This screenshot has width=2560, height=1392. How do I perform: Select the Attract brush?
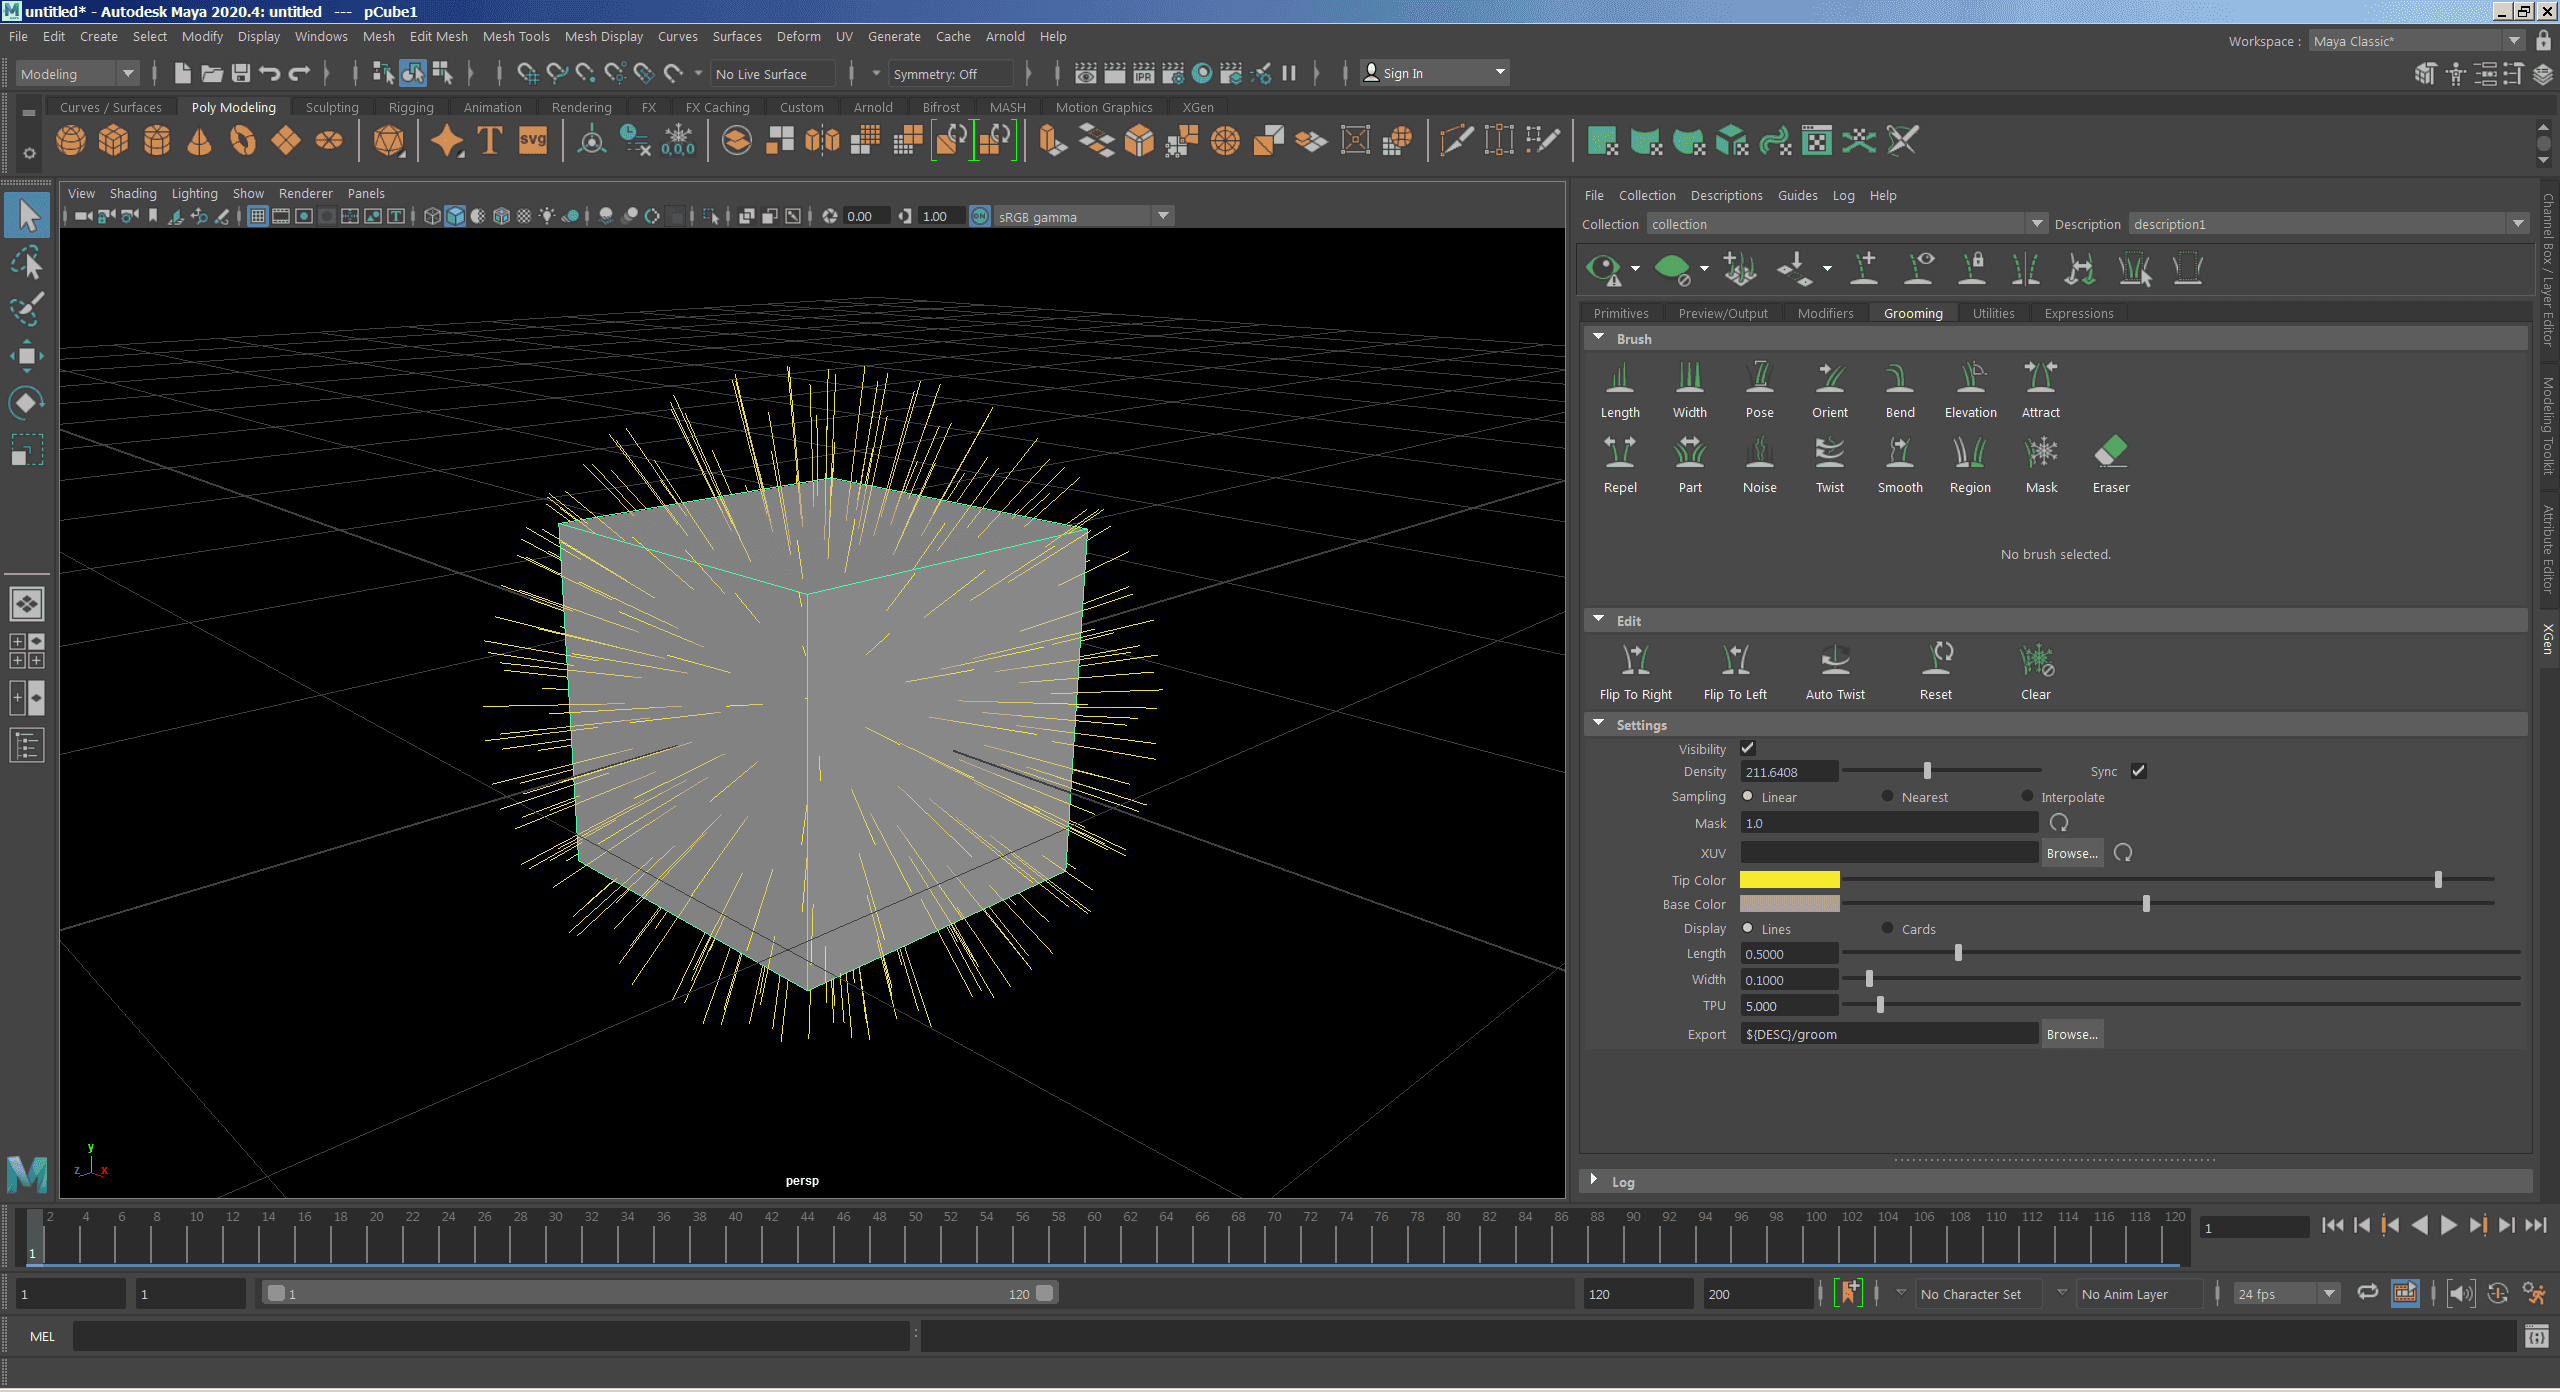point(2040,380)
